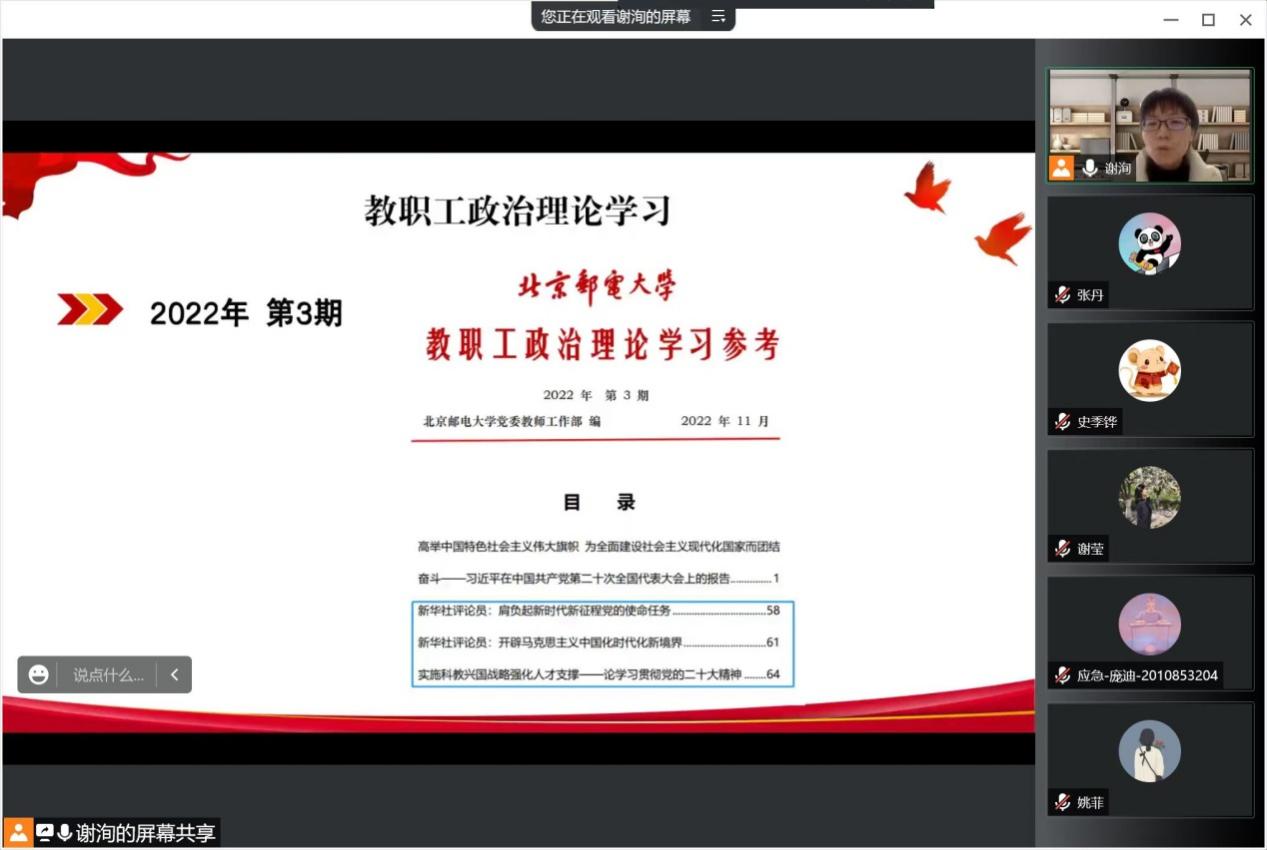Click the microphone icon beside 谢洵的屏幕共享
Screen dimensions: 1267x850
pyautogui.click(x=65, y=833)
